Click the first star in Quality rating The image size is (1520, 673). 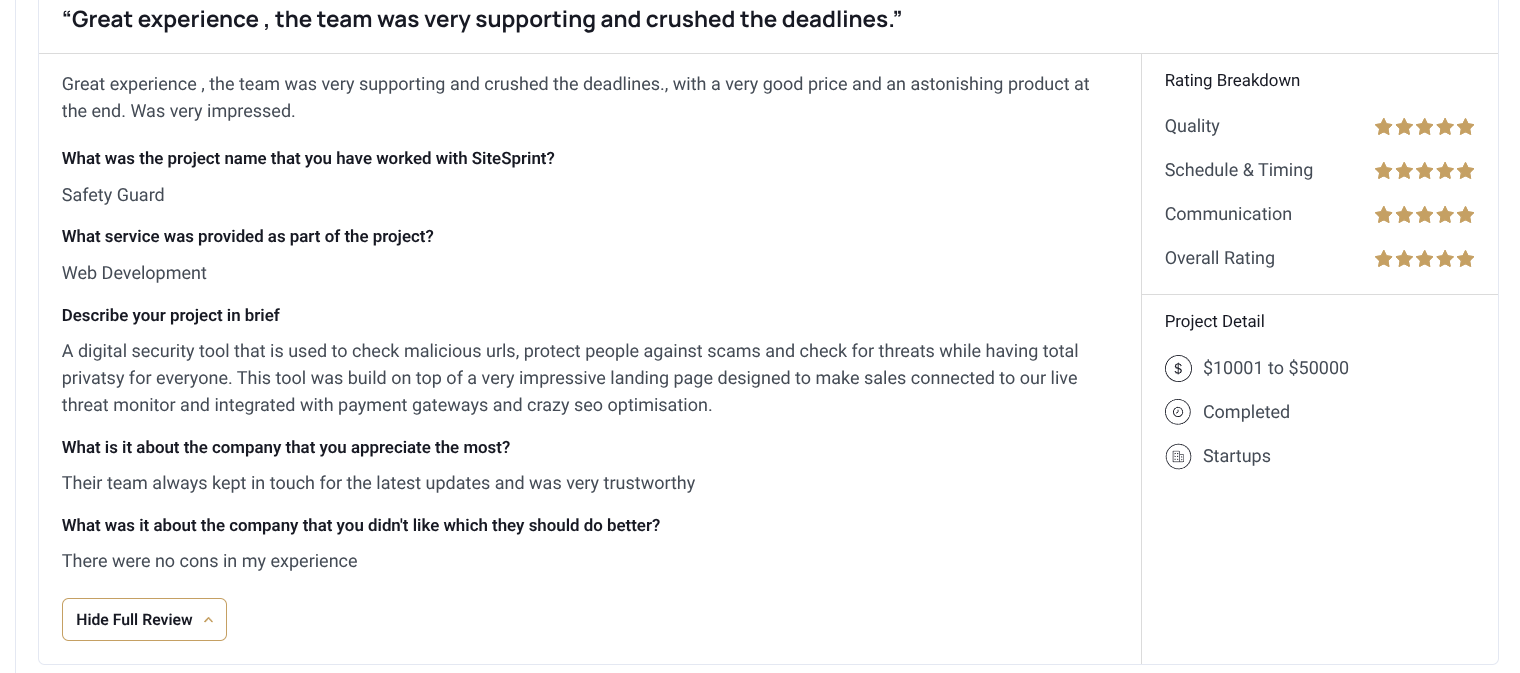(x=1384, y=127)
